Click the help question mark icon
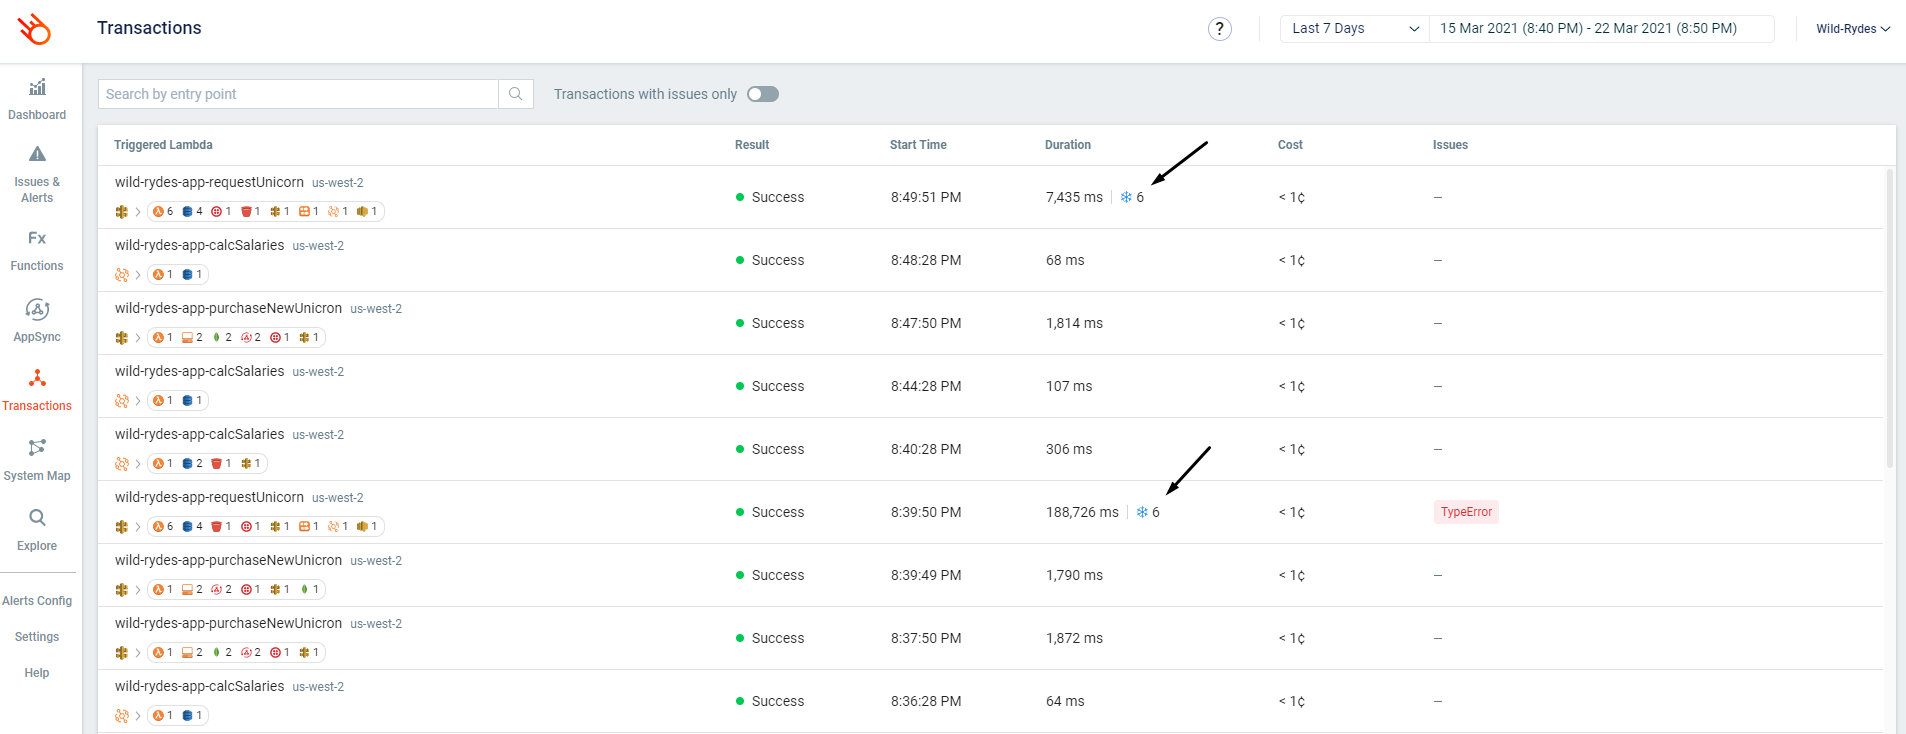 pyautogui.click(x=1219, y=29)
